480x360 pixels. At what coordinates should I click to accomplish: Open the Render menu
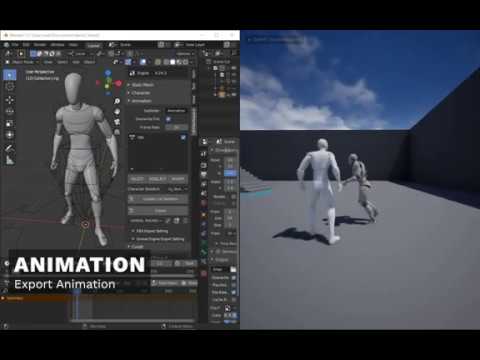point(40,45)
